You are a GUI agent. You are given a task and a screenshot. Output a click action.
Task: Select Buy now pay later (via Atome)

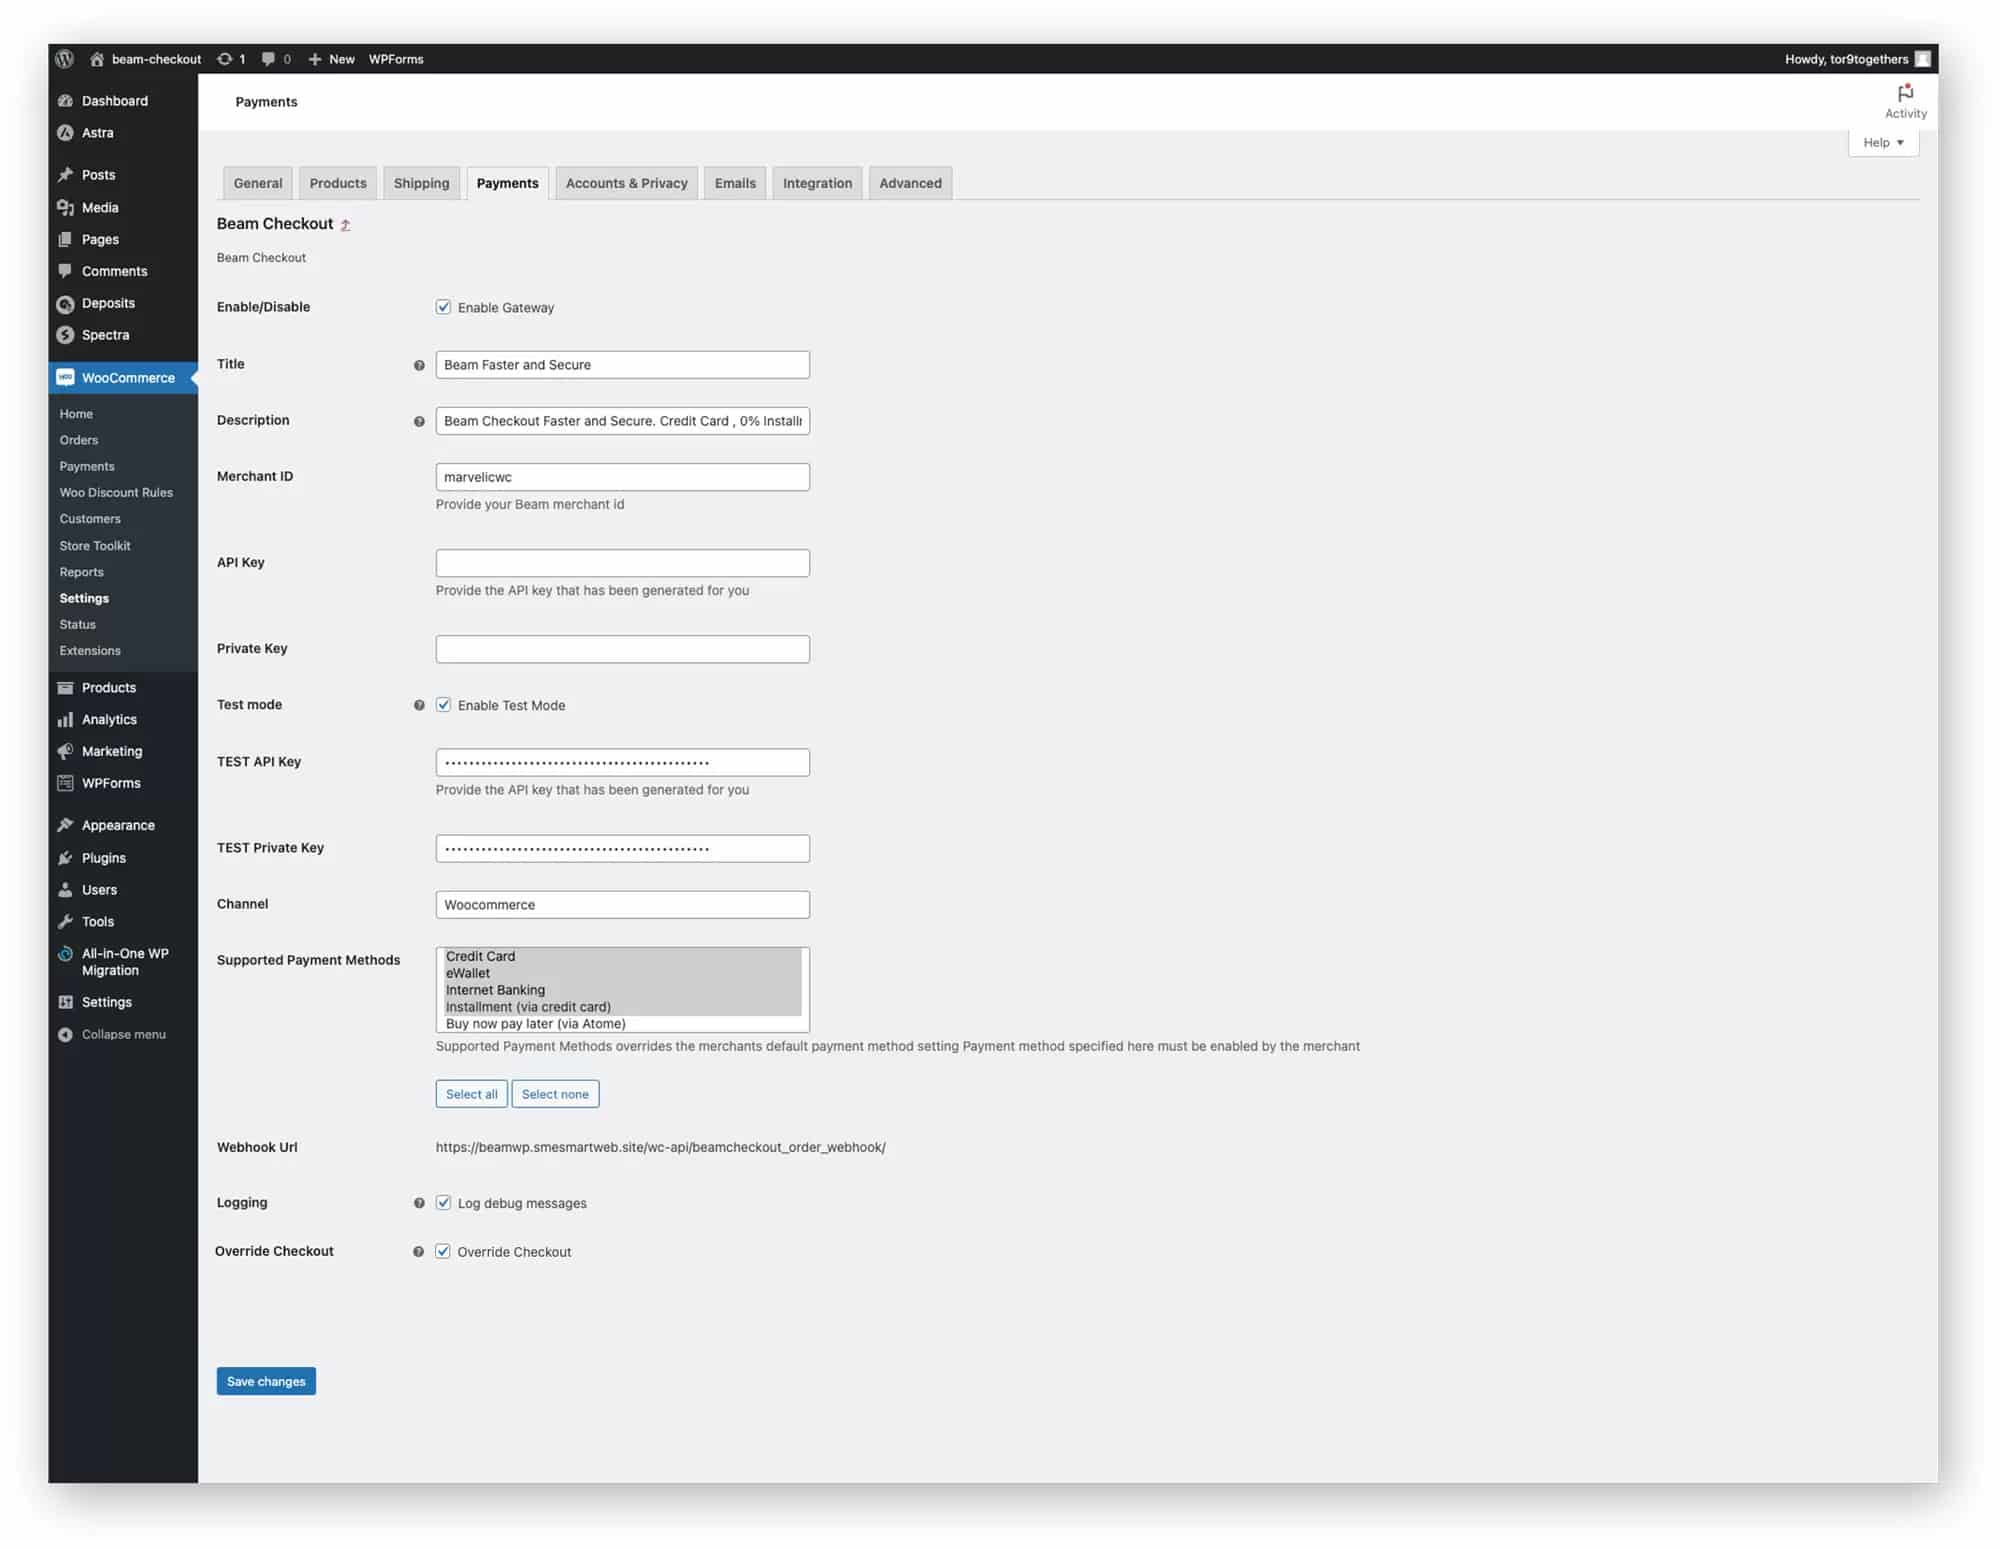(x=622, y=1024)
